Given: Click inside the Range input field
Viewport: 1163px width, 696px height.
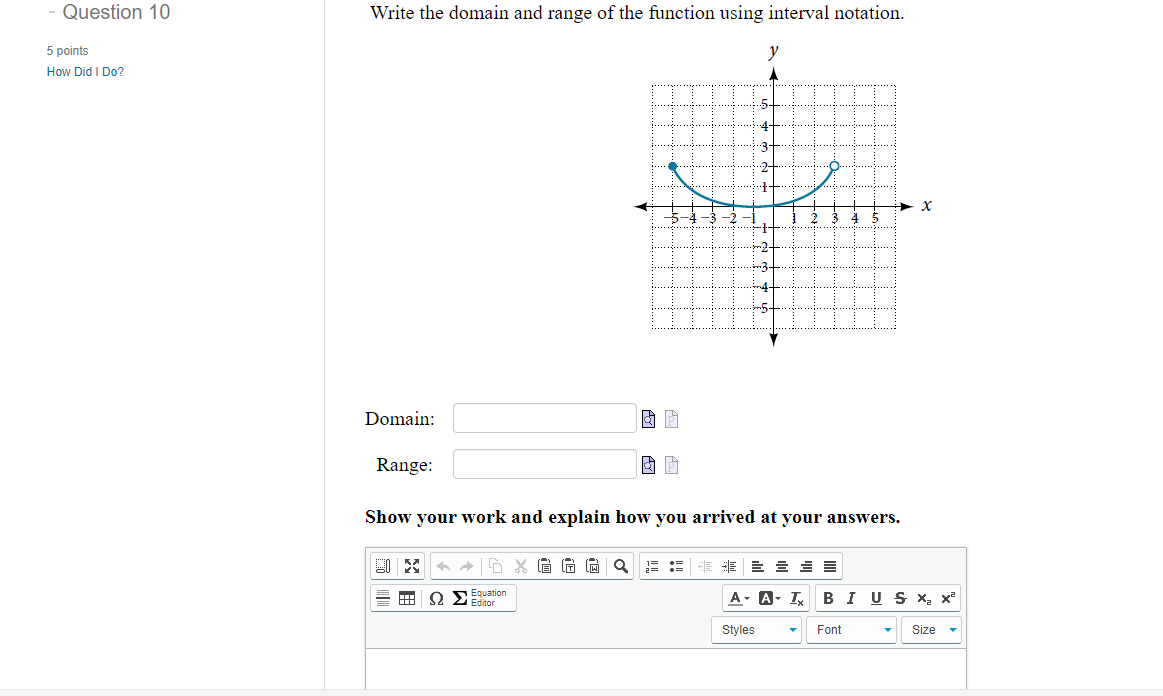Looking at the screenshot, I should tap(545, 464).
